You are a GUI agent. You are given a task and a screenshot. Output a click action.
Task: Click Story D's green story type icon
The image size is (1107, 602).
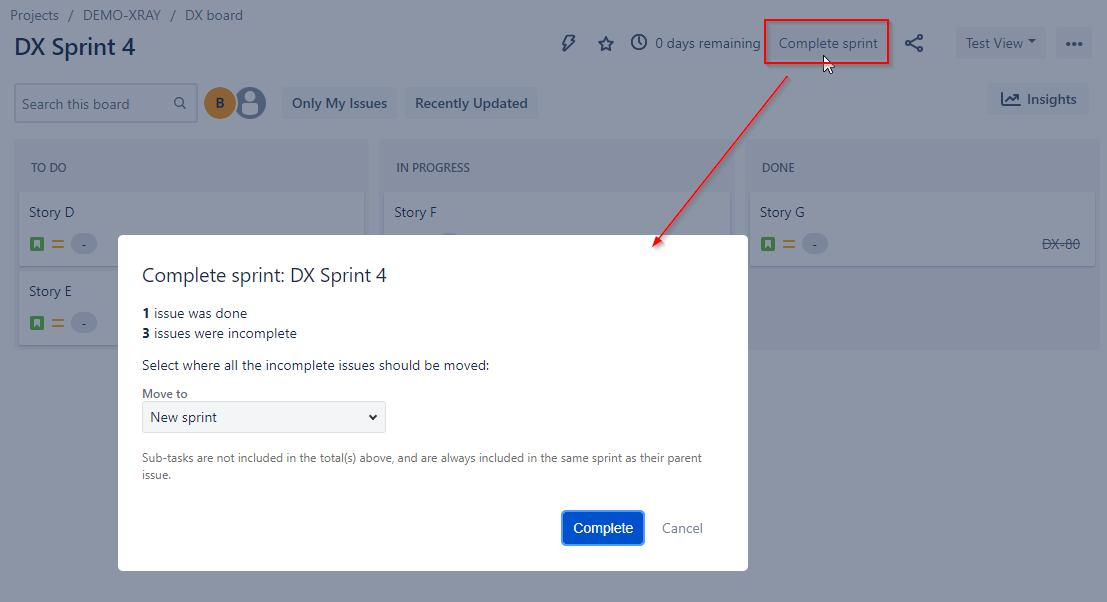[37, 244]
